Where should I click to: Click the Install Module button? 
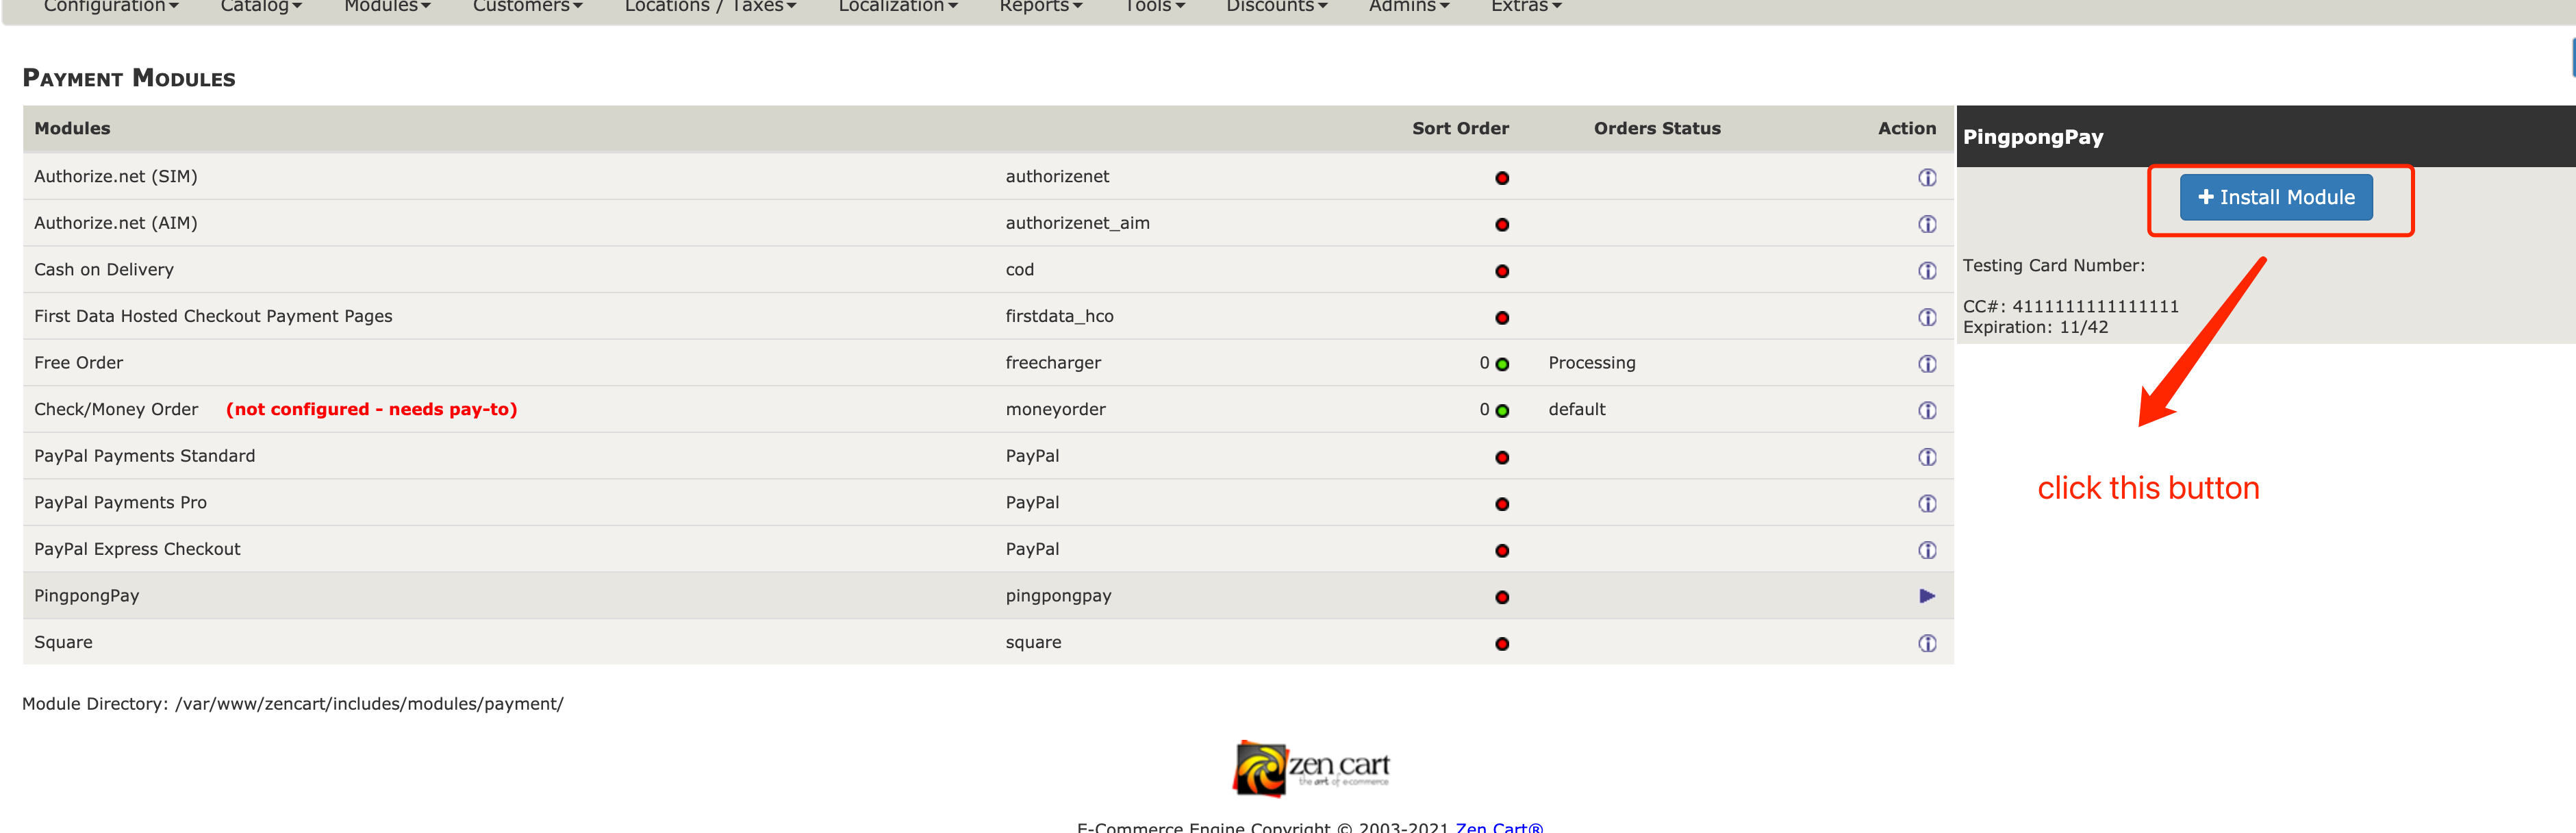2275,197
